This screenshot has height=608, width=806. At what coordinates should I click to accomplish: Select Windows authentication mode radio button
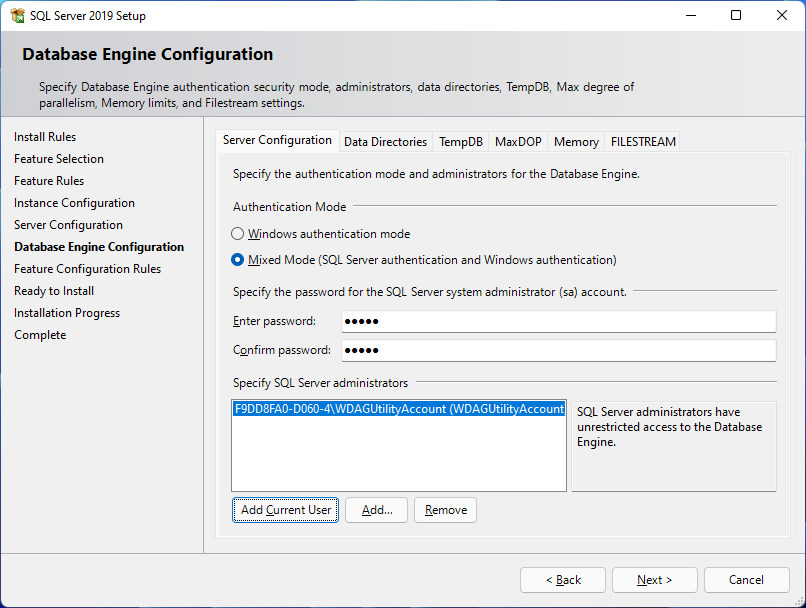coord(237,234)
